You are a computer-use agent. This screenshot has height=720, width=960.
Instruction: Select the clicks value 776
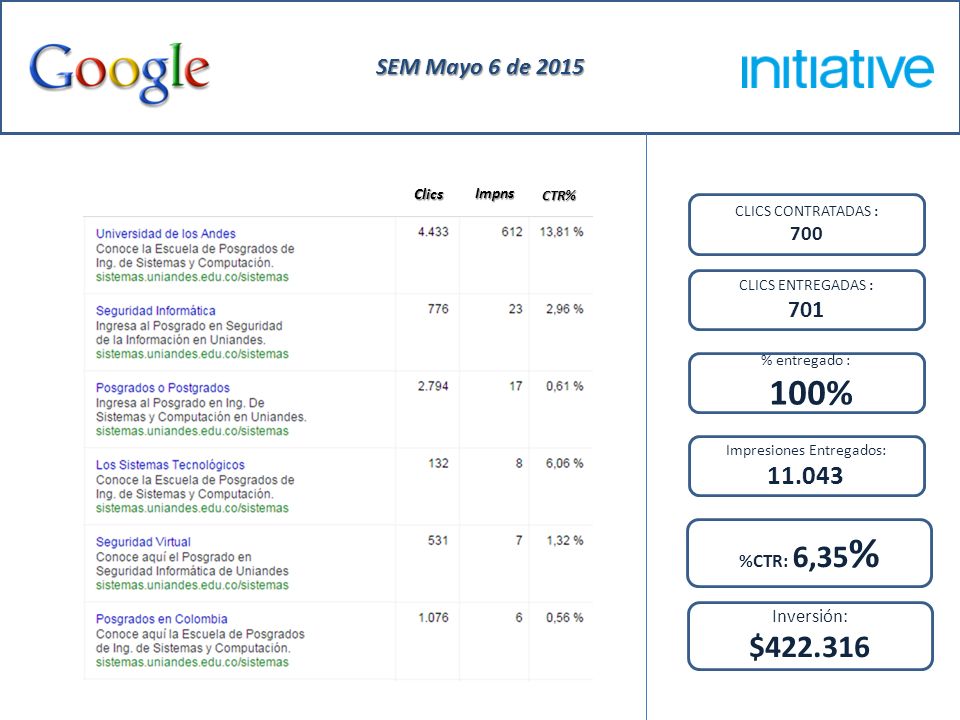(x=438, y=309)
